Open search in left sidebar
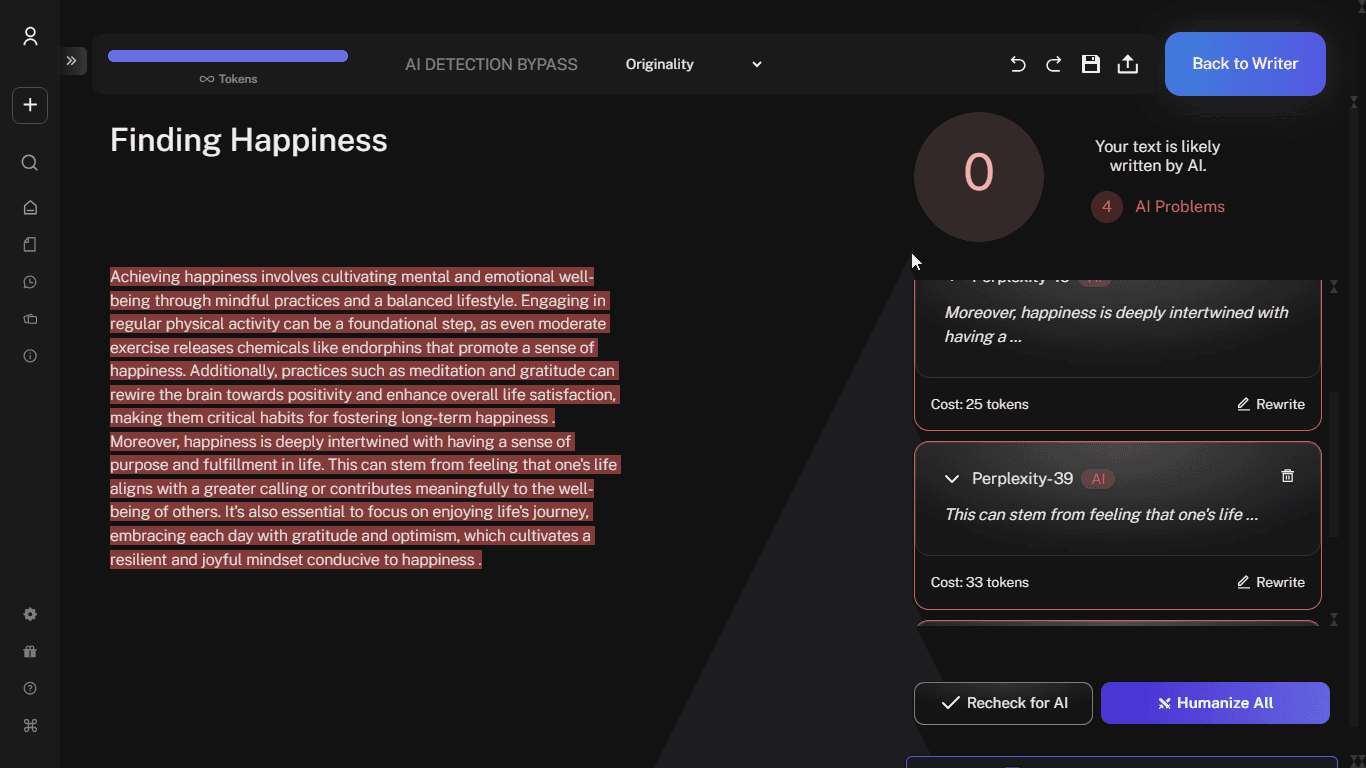 pyautogui.click(x=30, y=163)
